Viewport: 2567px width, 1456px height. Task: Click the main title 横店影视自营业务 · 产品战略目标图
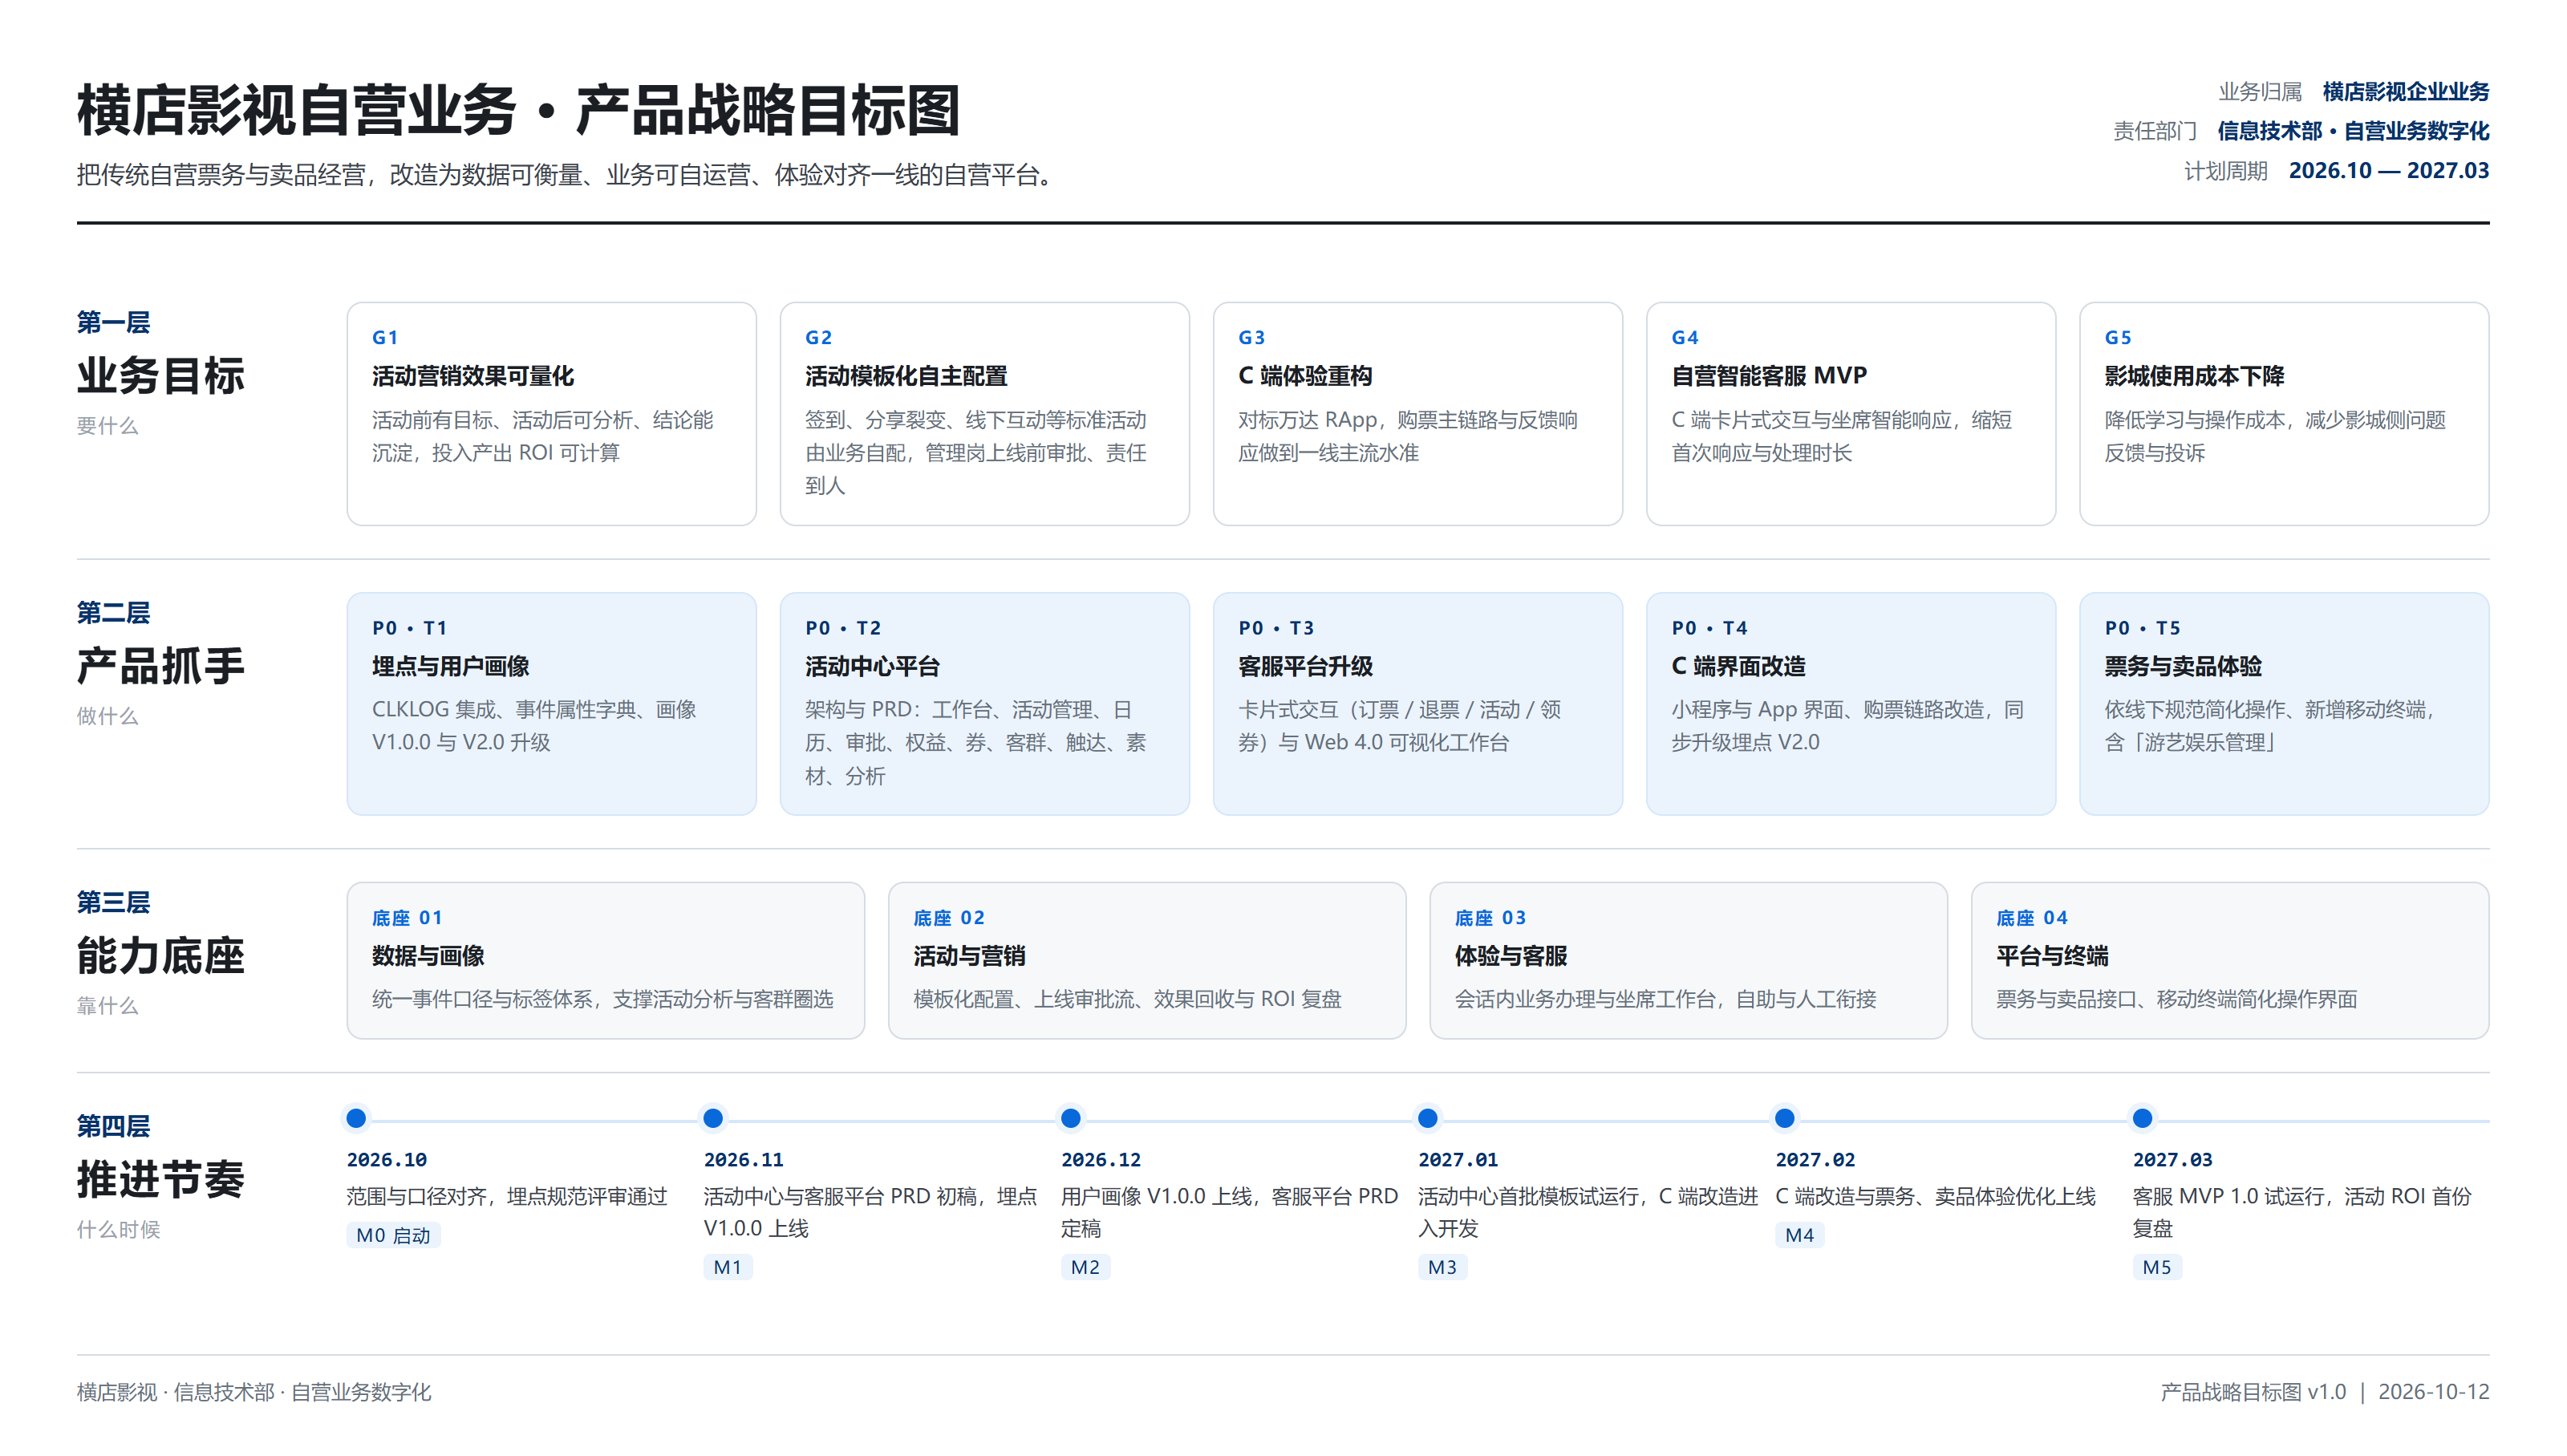(519, 110)
